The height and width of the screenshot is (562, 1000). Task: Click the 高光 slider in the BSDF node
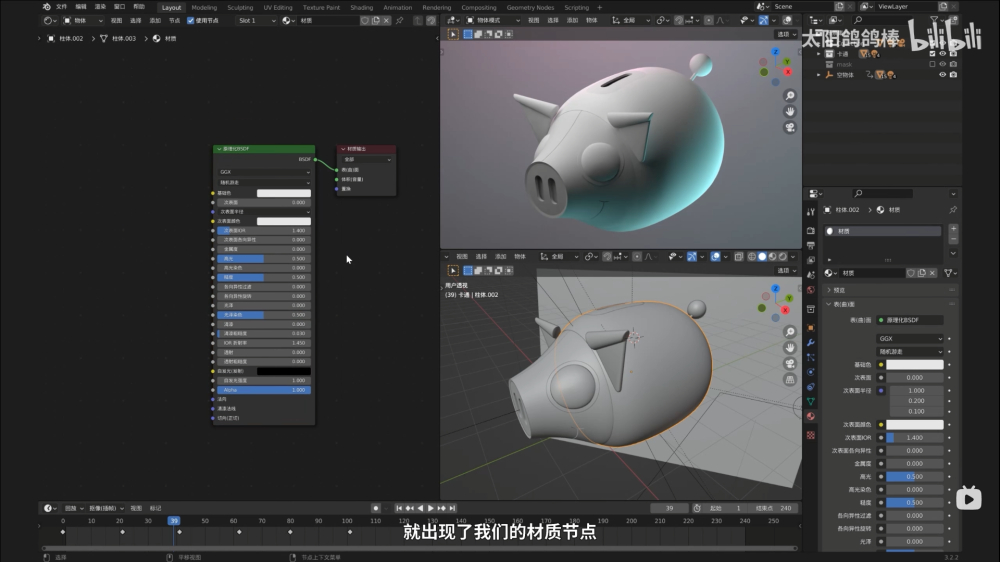264,258
